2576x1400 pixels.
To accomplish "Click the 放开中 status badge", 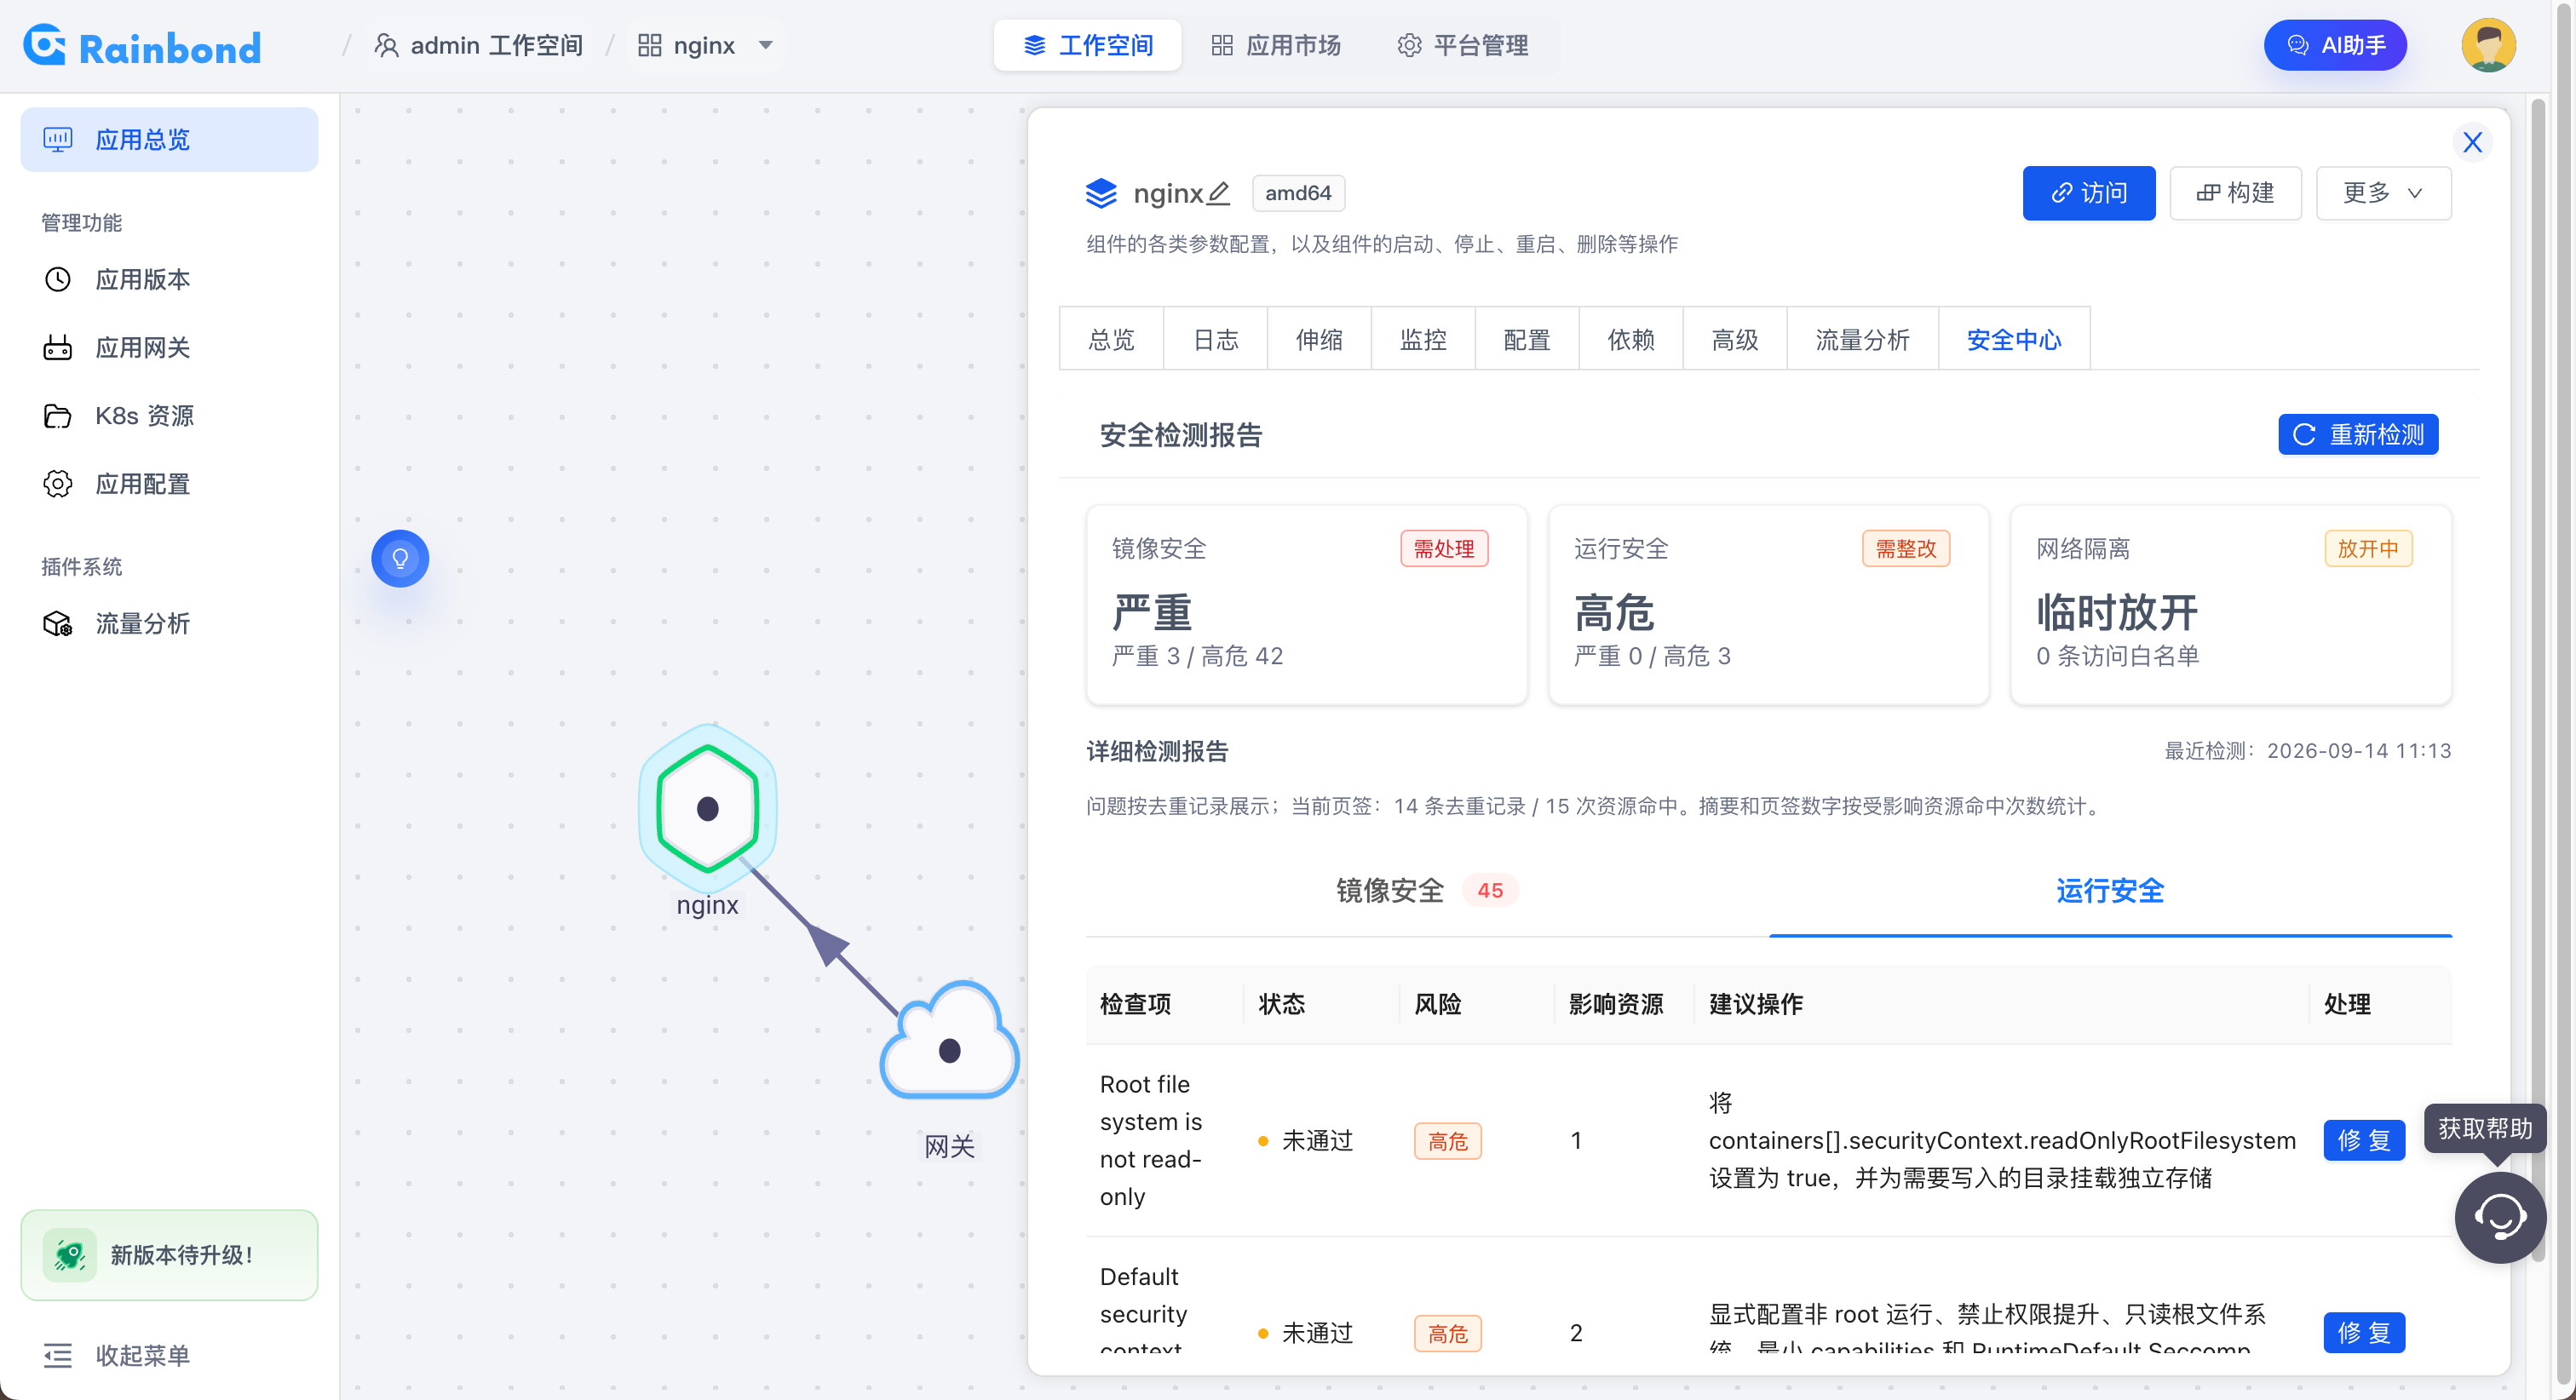I will tap(2368, 548).
